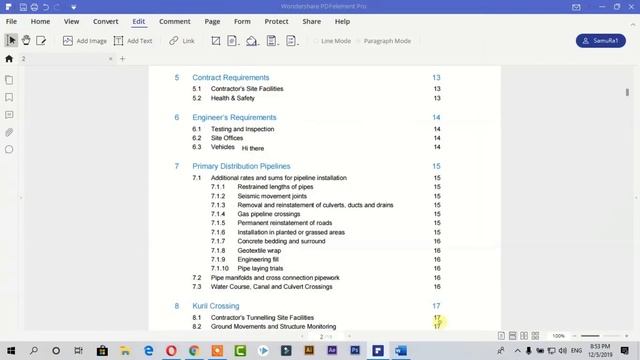640x360 pixels.
Task: Print via the title bar printer icon
Action: pos(34,7)
